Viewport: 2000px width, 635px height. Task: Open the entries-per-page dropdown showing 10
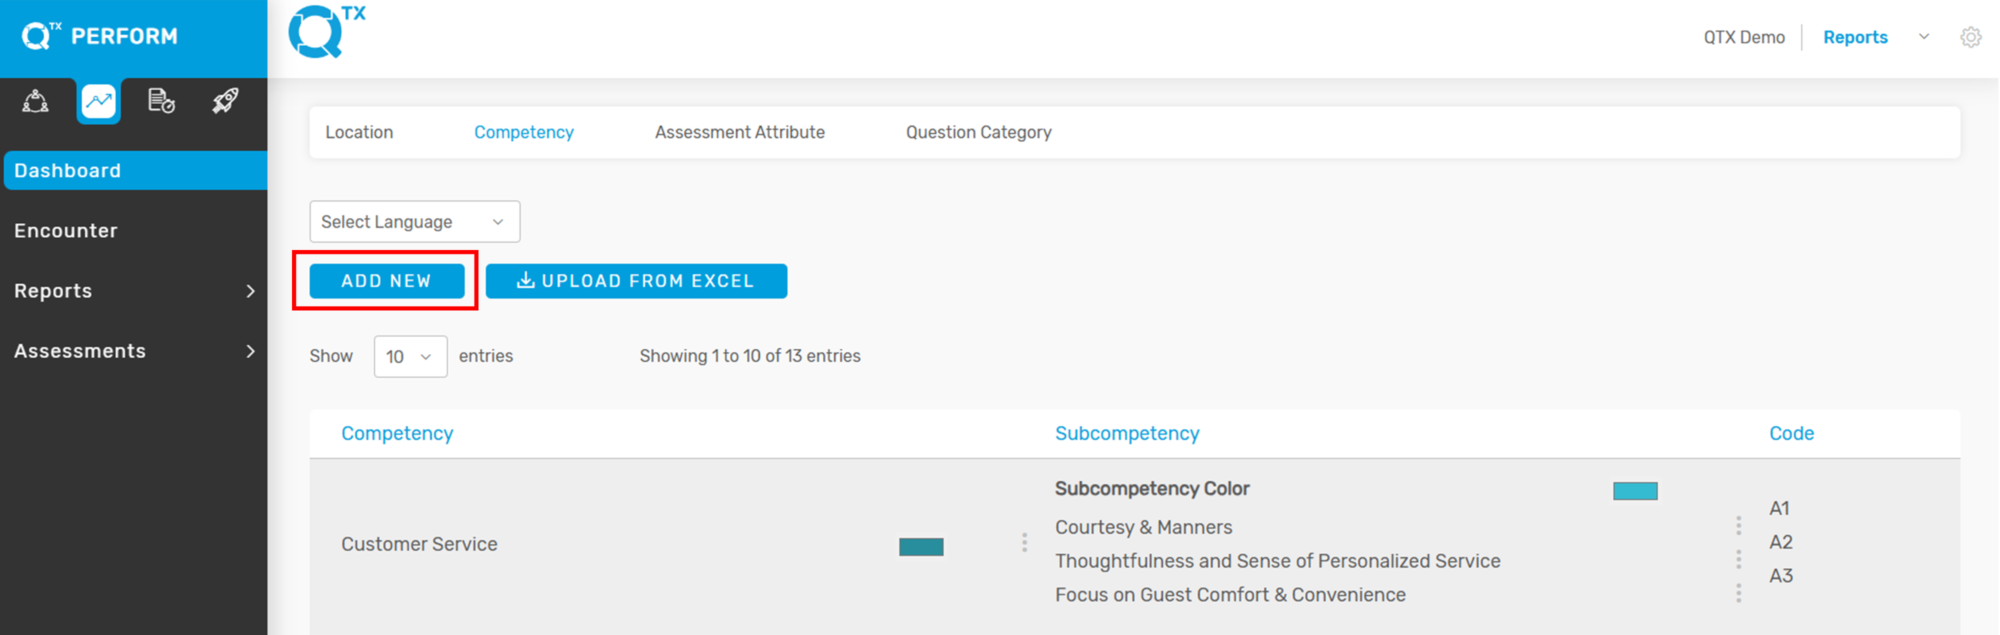tap(410, 357)
